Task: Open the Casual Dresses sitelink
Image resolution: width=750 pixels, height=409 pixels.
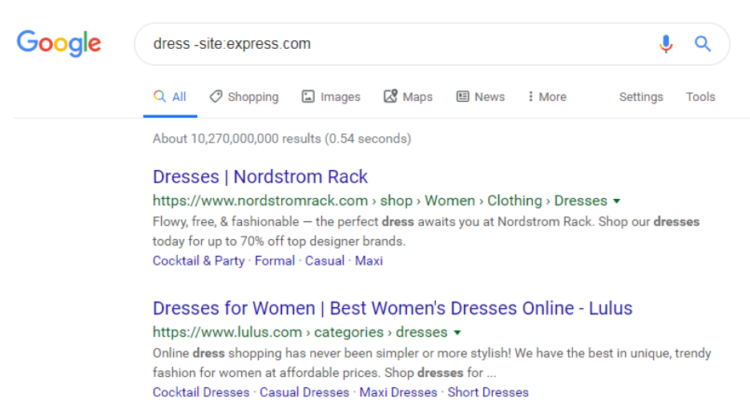Action: coord(305,392)
